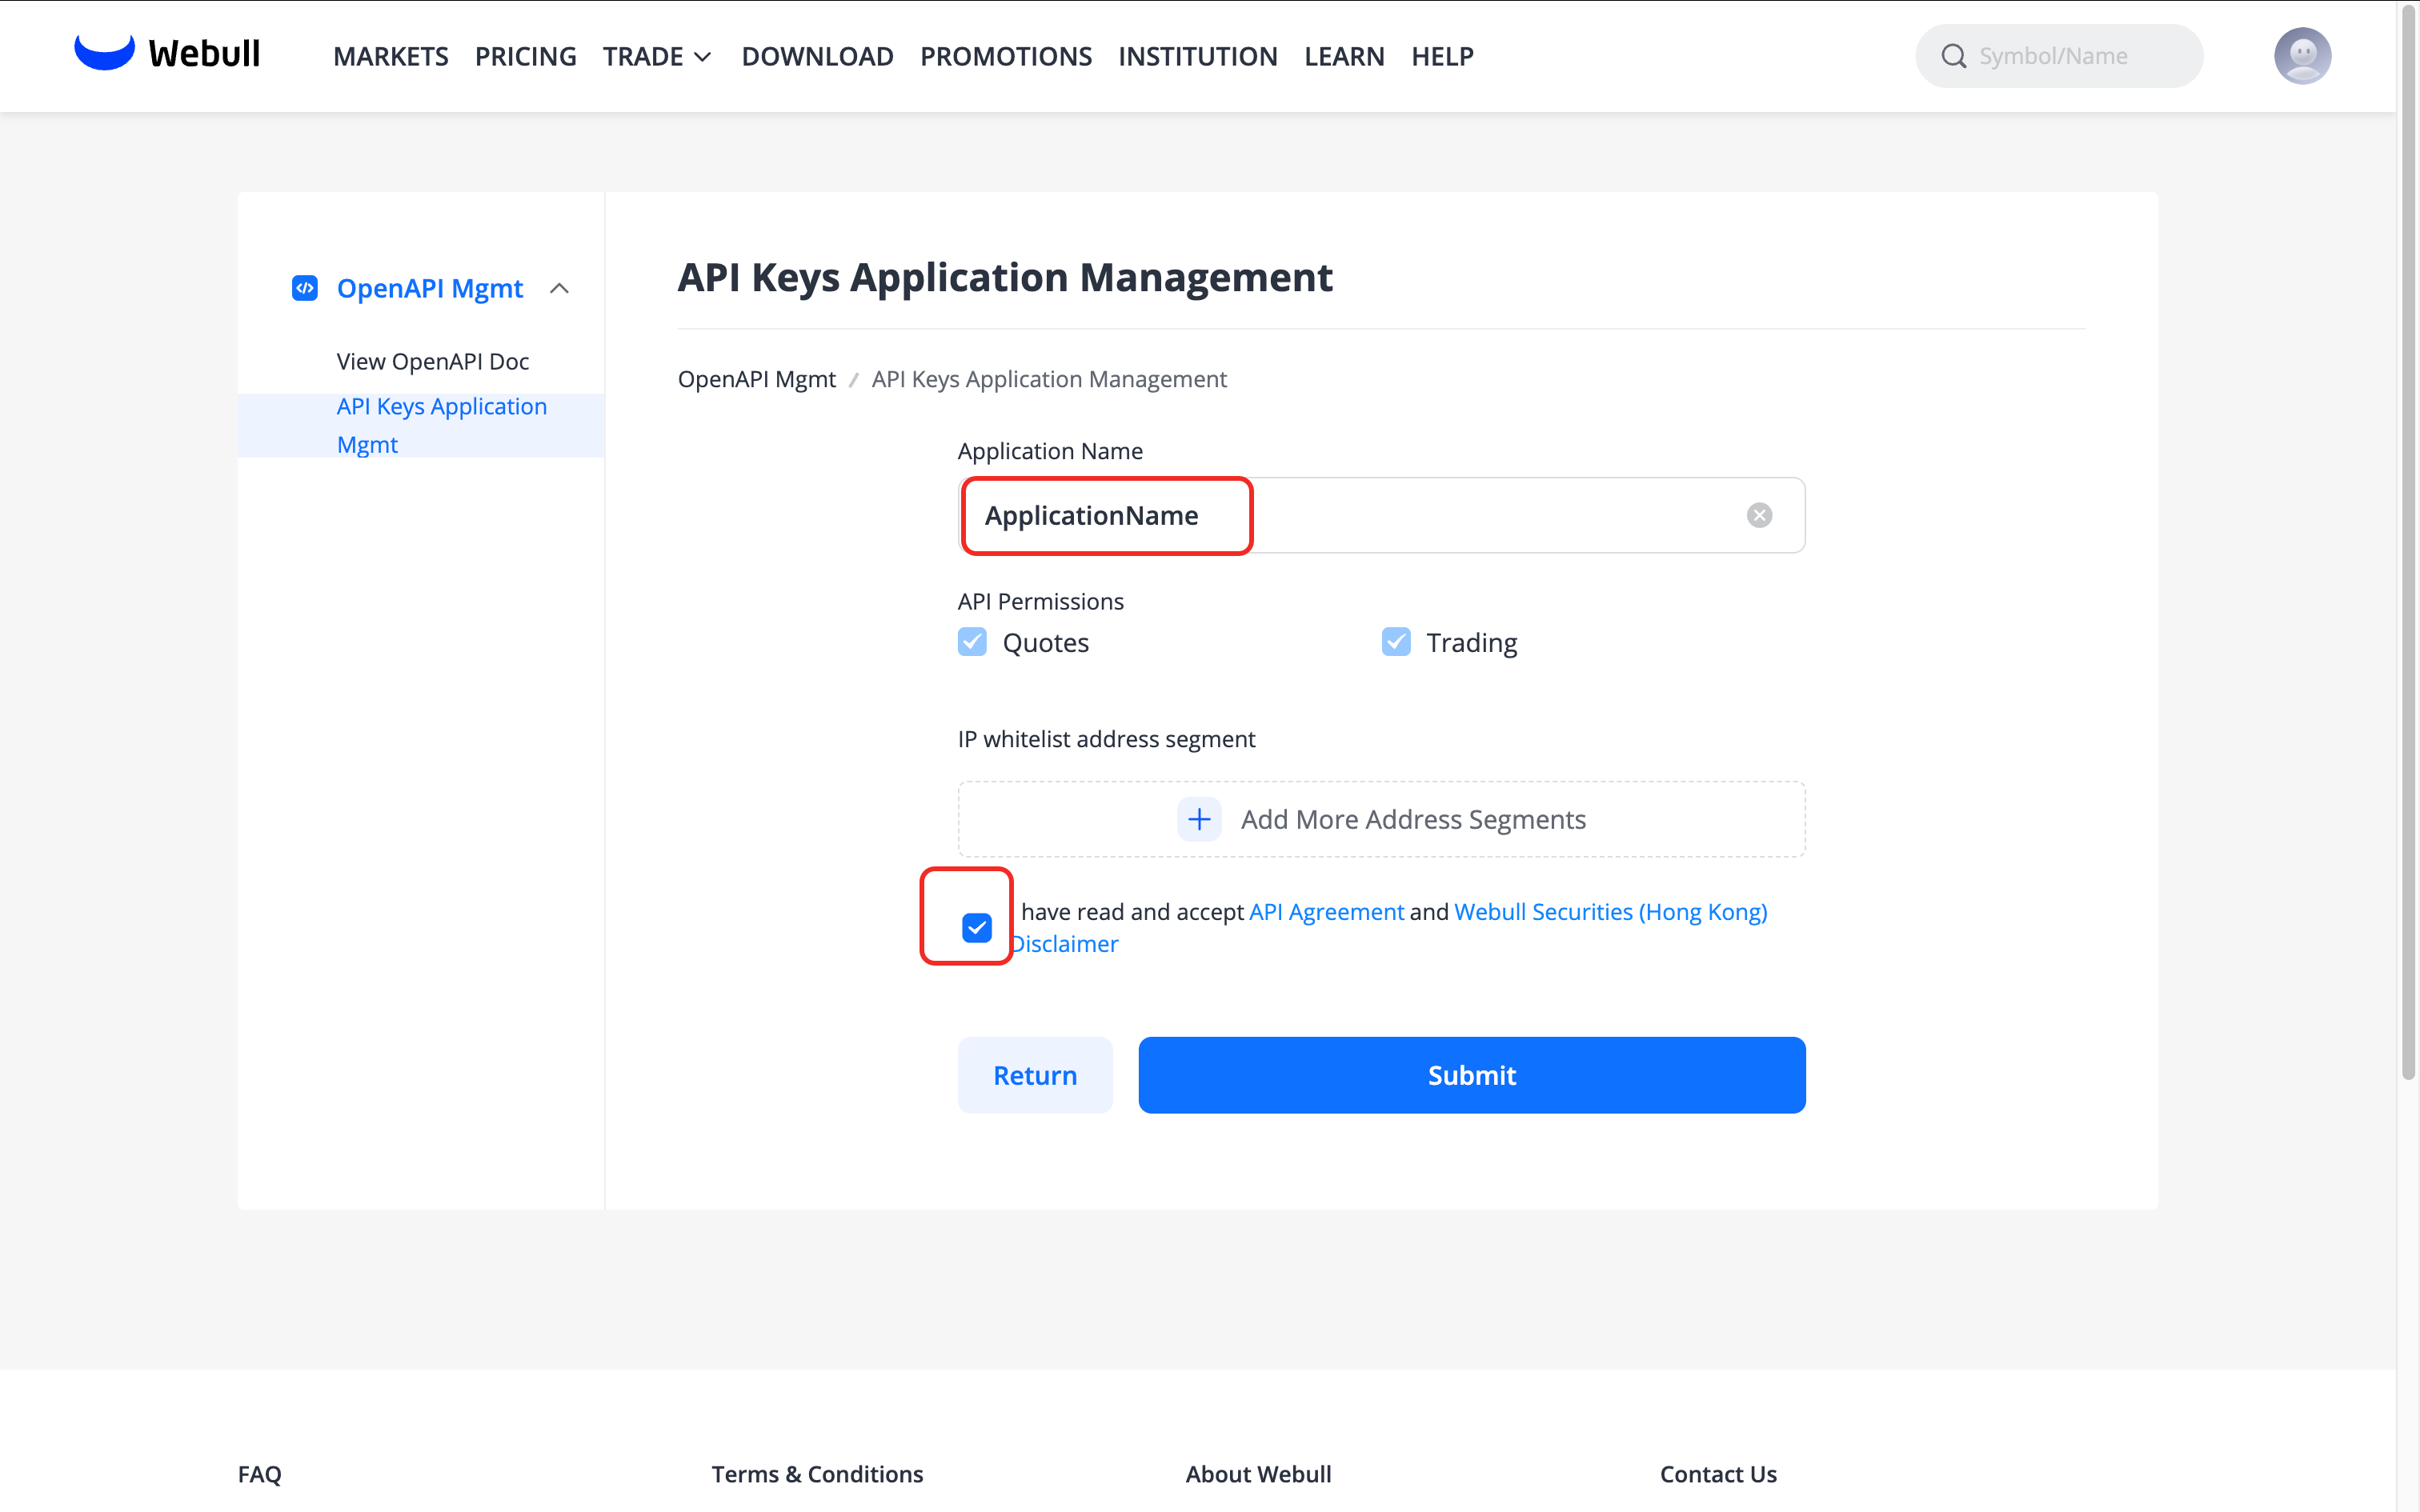
Task: Uncheck the agreement acceptance checkbox
Action: pyautogui.click(x=976, y=928)
